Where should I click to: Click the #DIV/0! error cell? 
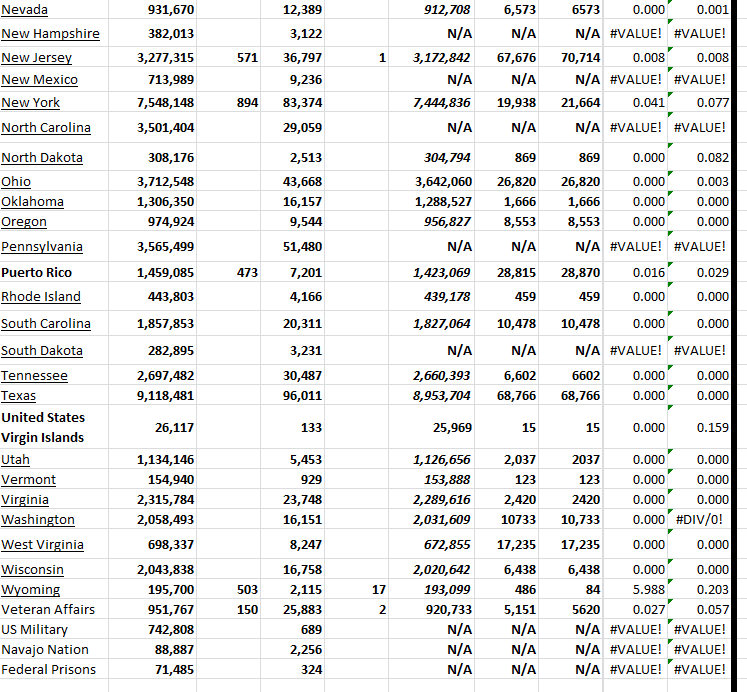700,519
